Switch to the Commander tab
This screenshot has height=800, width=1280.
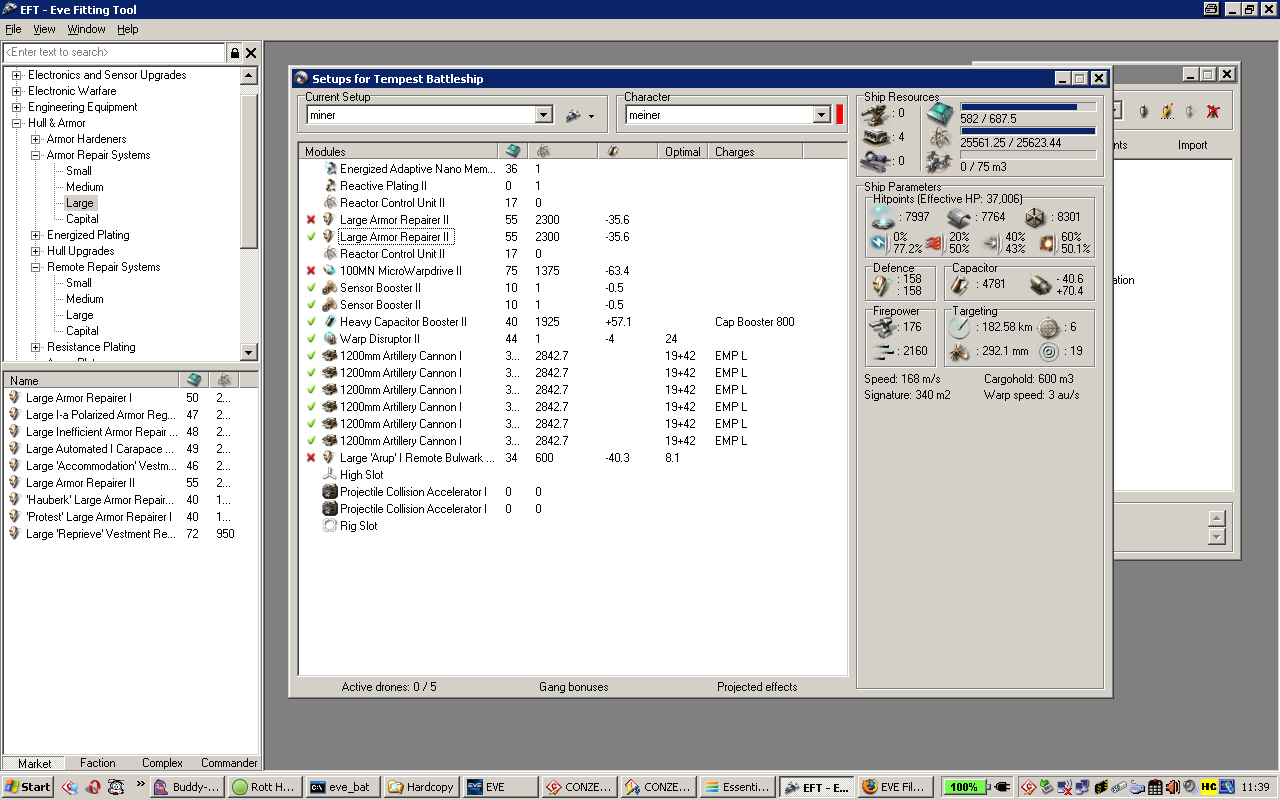[x=229, y=763]
